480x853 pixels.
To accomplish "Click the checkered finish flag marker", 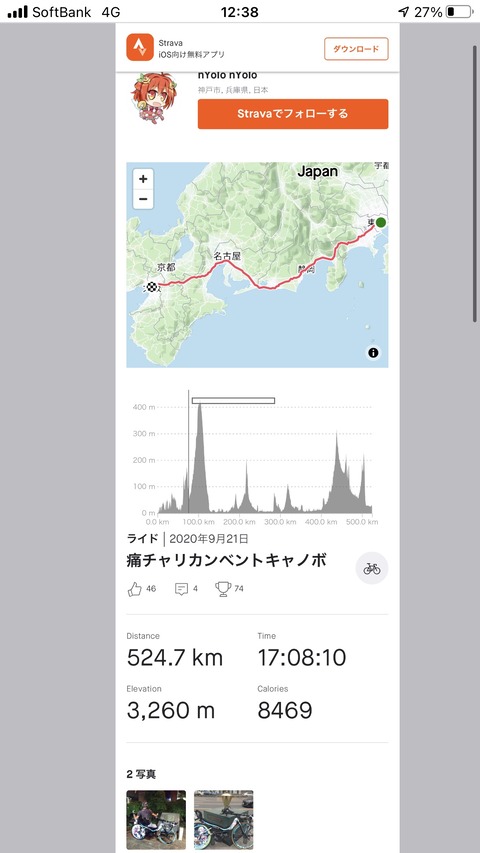I will click(x=152, y=287).
